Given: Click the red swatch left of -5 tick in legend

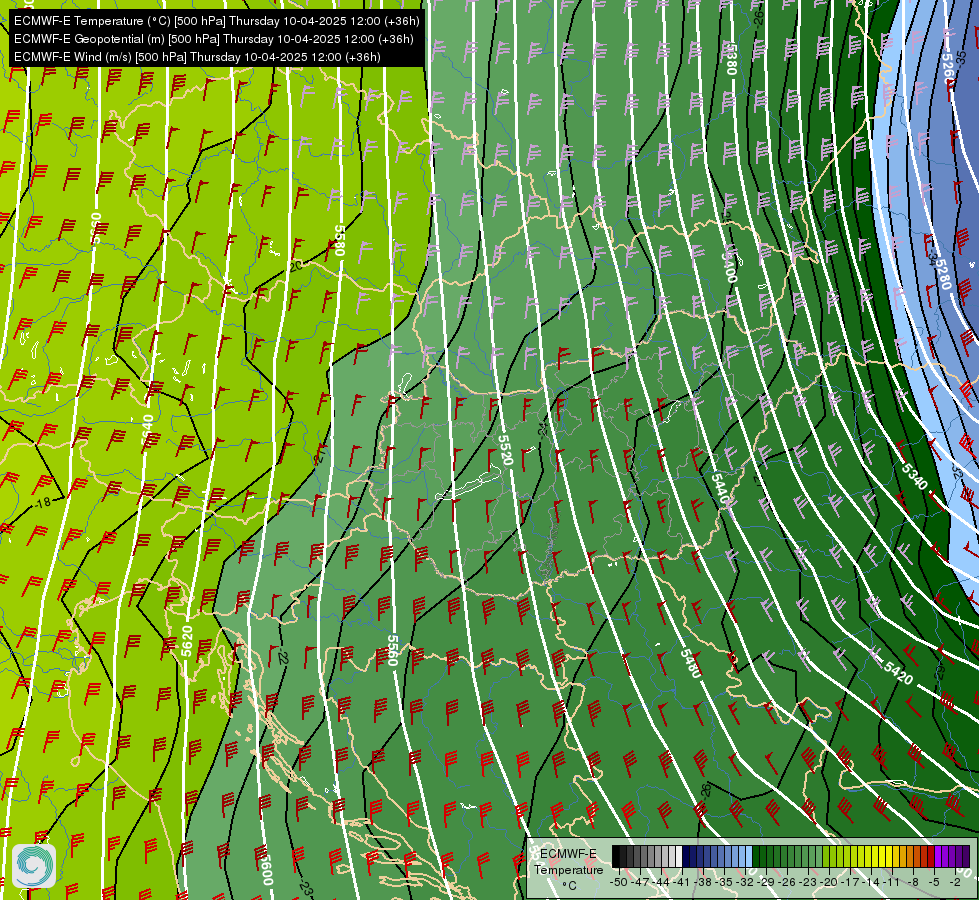Looking at the screenshot, I should [x=931, y=856].
